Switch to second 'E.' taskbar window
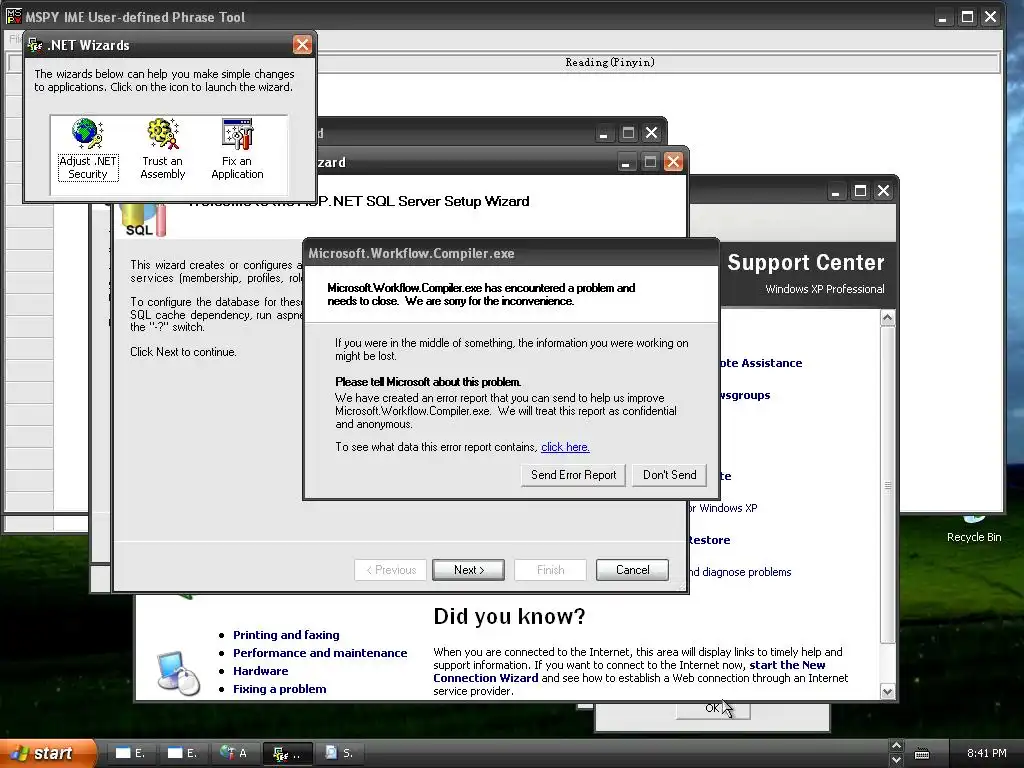This screenshot has height=768, width=1024. coord(182,753)
